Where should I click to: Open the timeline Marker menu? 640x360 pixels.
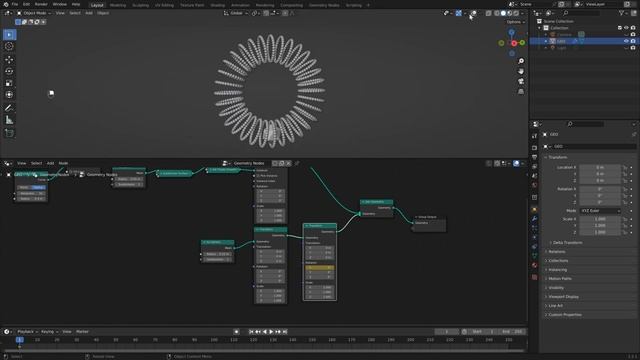[x=82, y=332]
